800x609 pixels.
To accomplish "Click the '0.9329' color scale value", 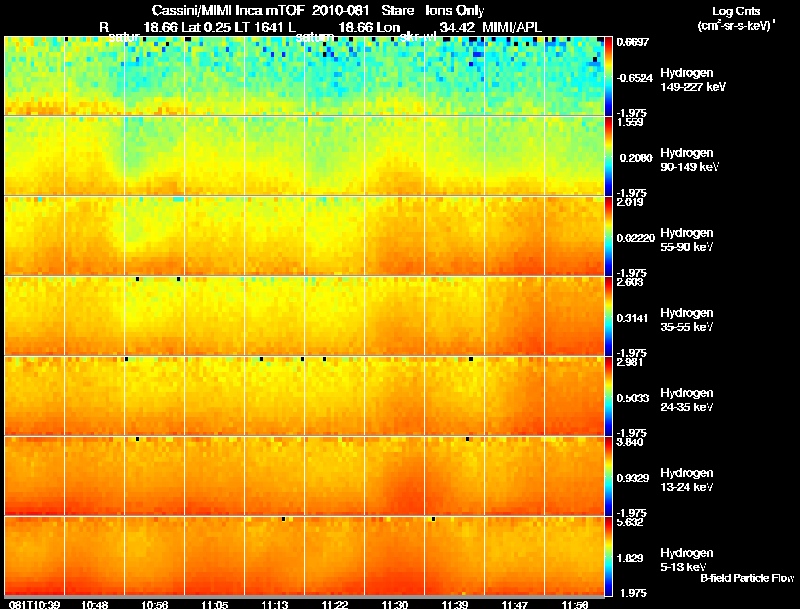I will point(633,478).
